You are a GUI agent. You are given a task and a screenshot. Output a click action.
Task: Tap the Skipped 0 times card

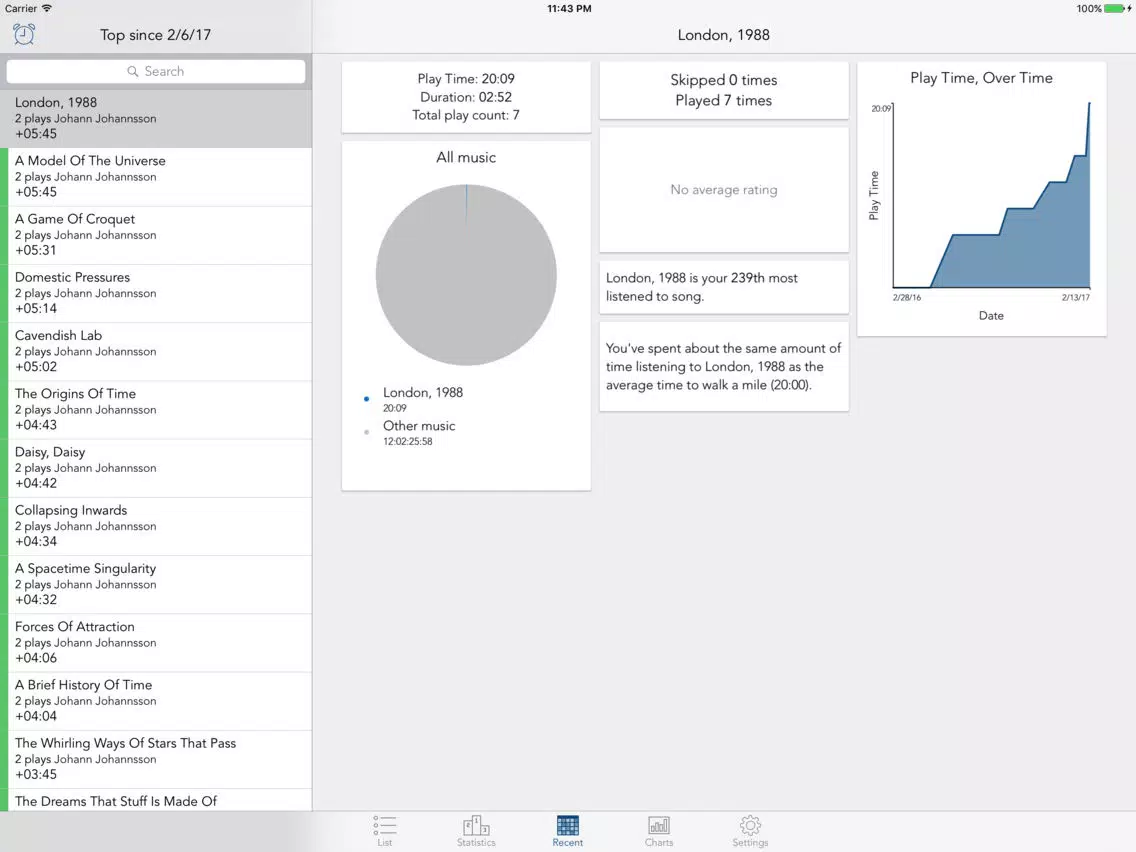(724, 91)
